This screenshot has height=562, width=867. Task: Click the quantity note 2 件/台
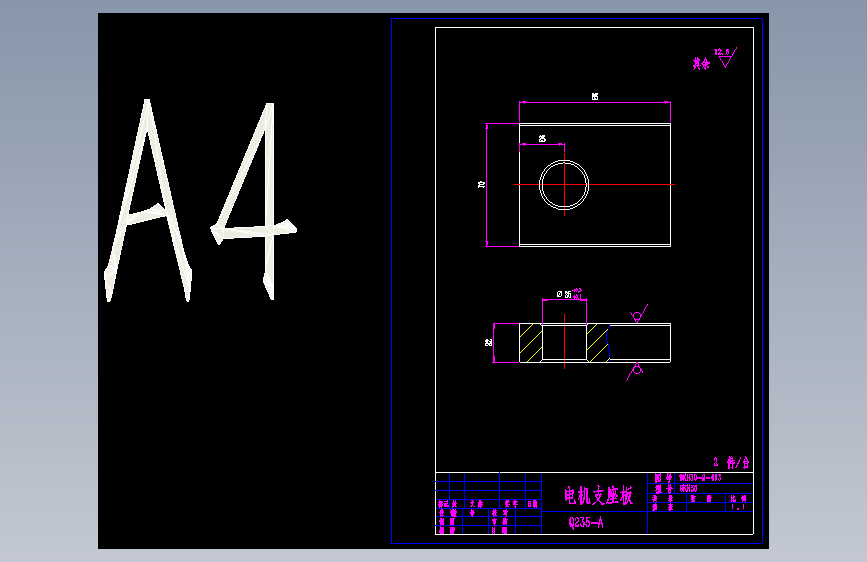(731, 462)
